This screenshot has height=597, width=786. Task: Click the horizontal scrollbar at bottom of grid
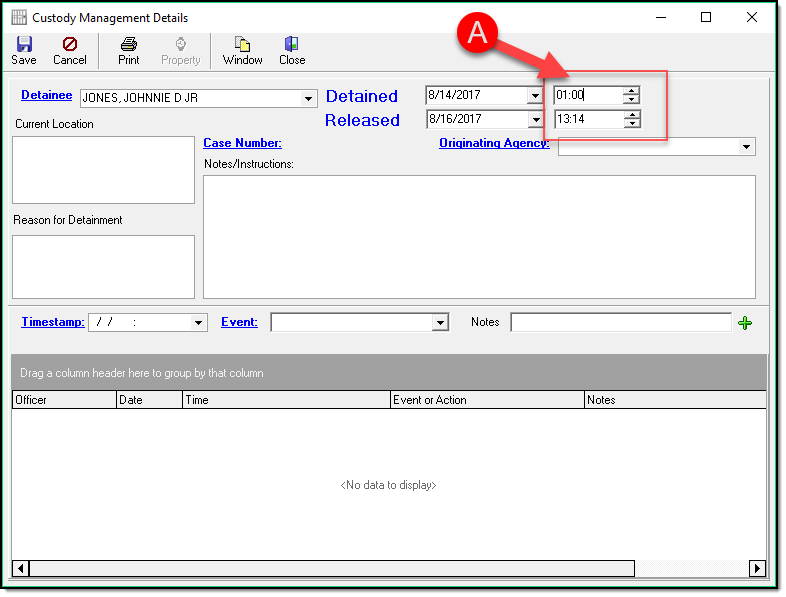tap(330, 568)
